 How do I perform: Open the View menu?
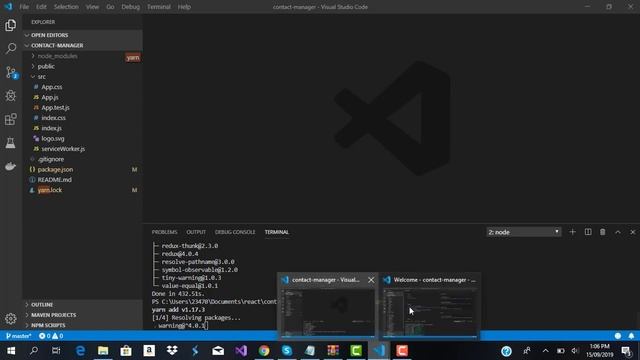pos(92,7)
